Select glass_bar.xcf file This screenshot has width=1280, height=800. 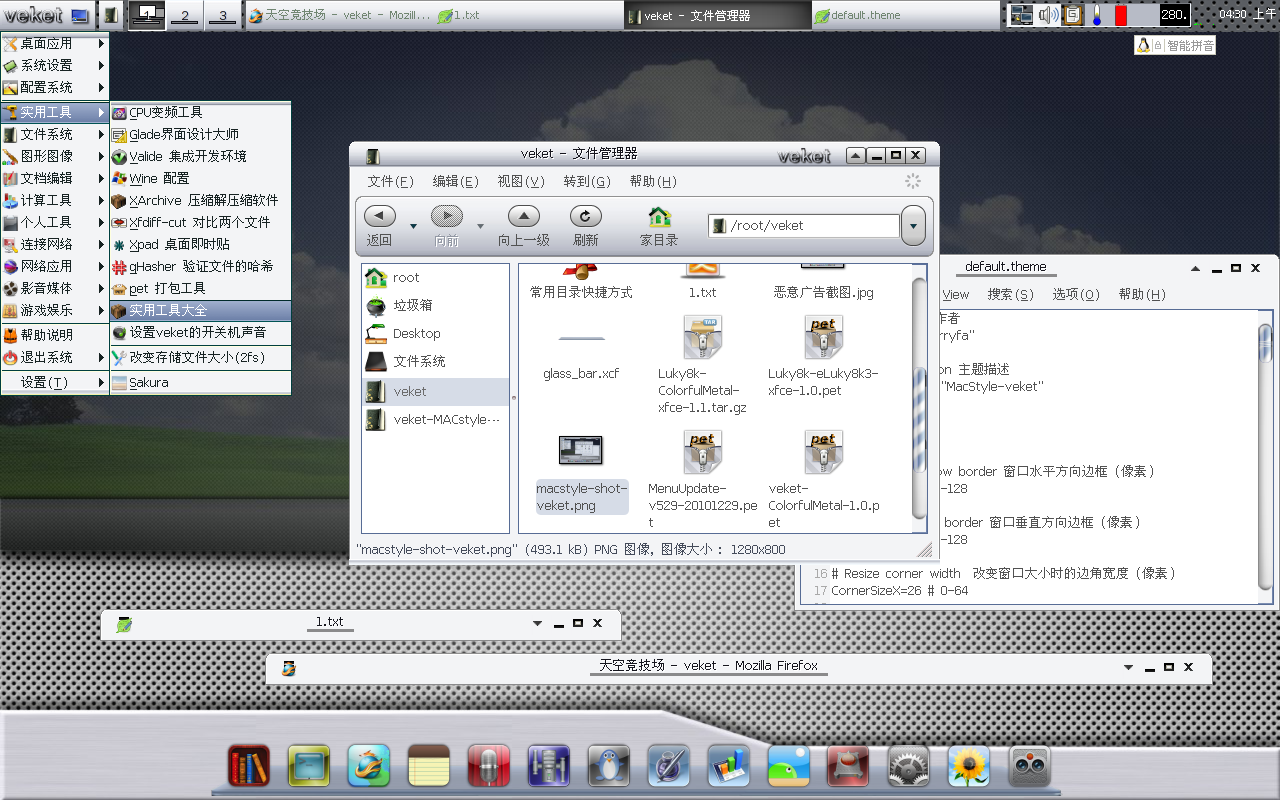tap(581, 359)
